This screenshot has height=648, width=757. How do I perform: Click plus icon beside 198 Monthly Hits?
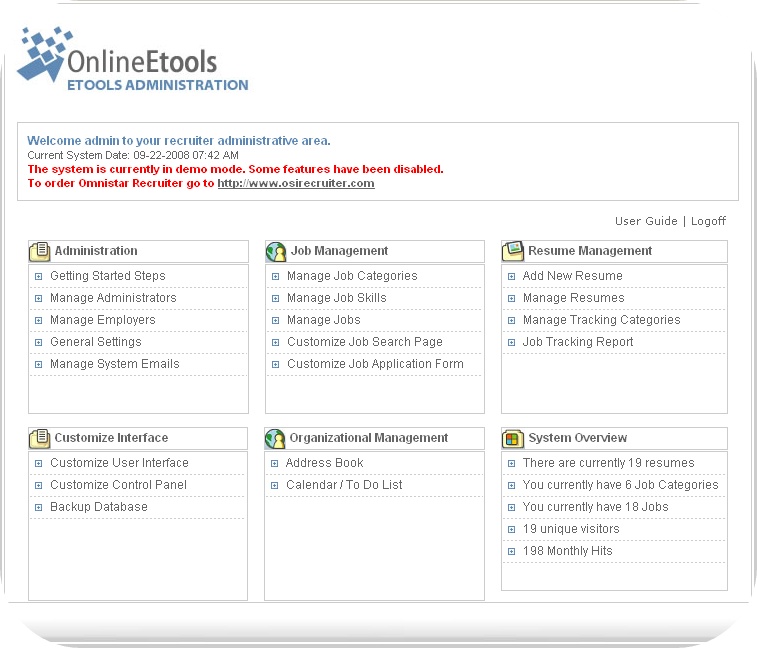(x=511, y=551)
